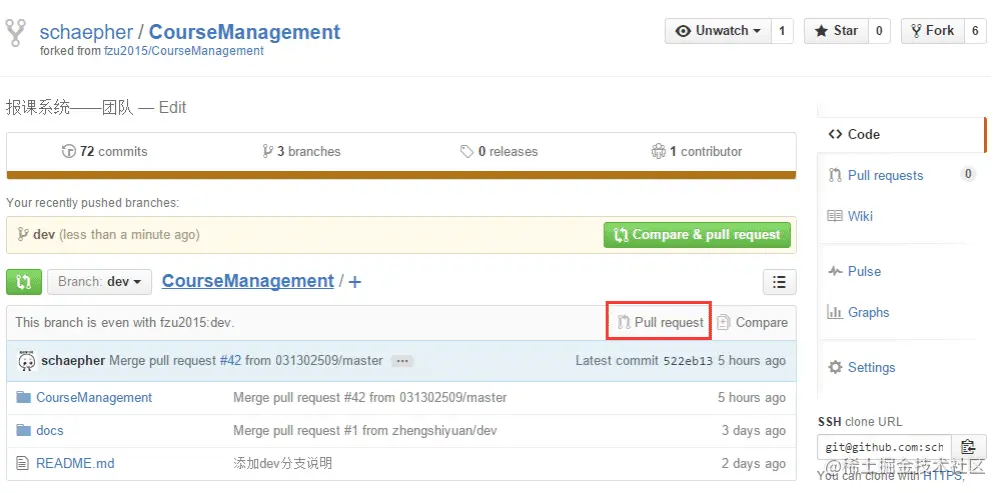Image resolution: width=1002 pixels, height=493 pixels.
Task: Open the Branch: dev dropdown
Action: 99,282
